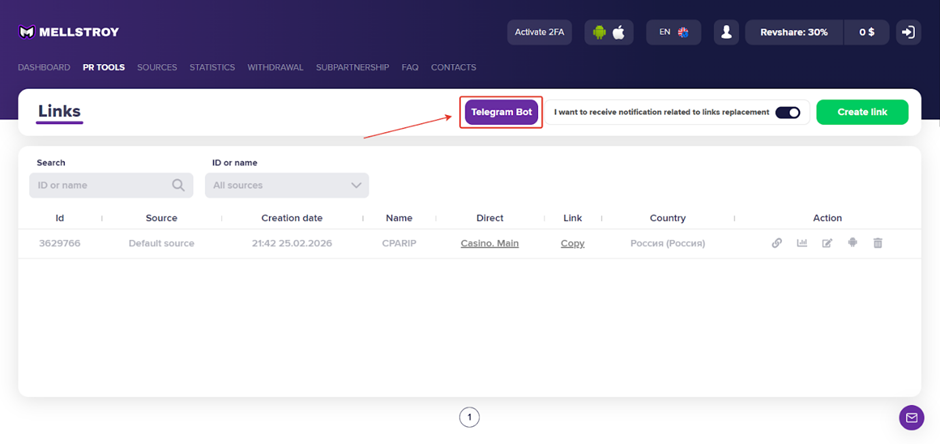The width and height of the screenshot is (940, 444).
Task: Click the Copy link in the table row
Action: click(x=572, y=243)
